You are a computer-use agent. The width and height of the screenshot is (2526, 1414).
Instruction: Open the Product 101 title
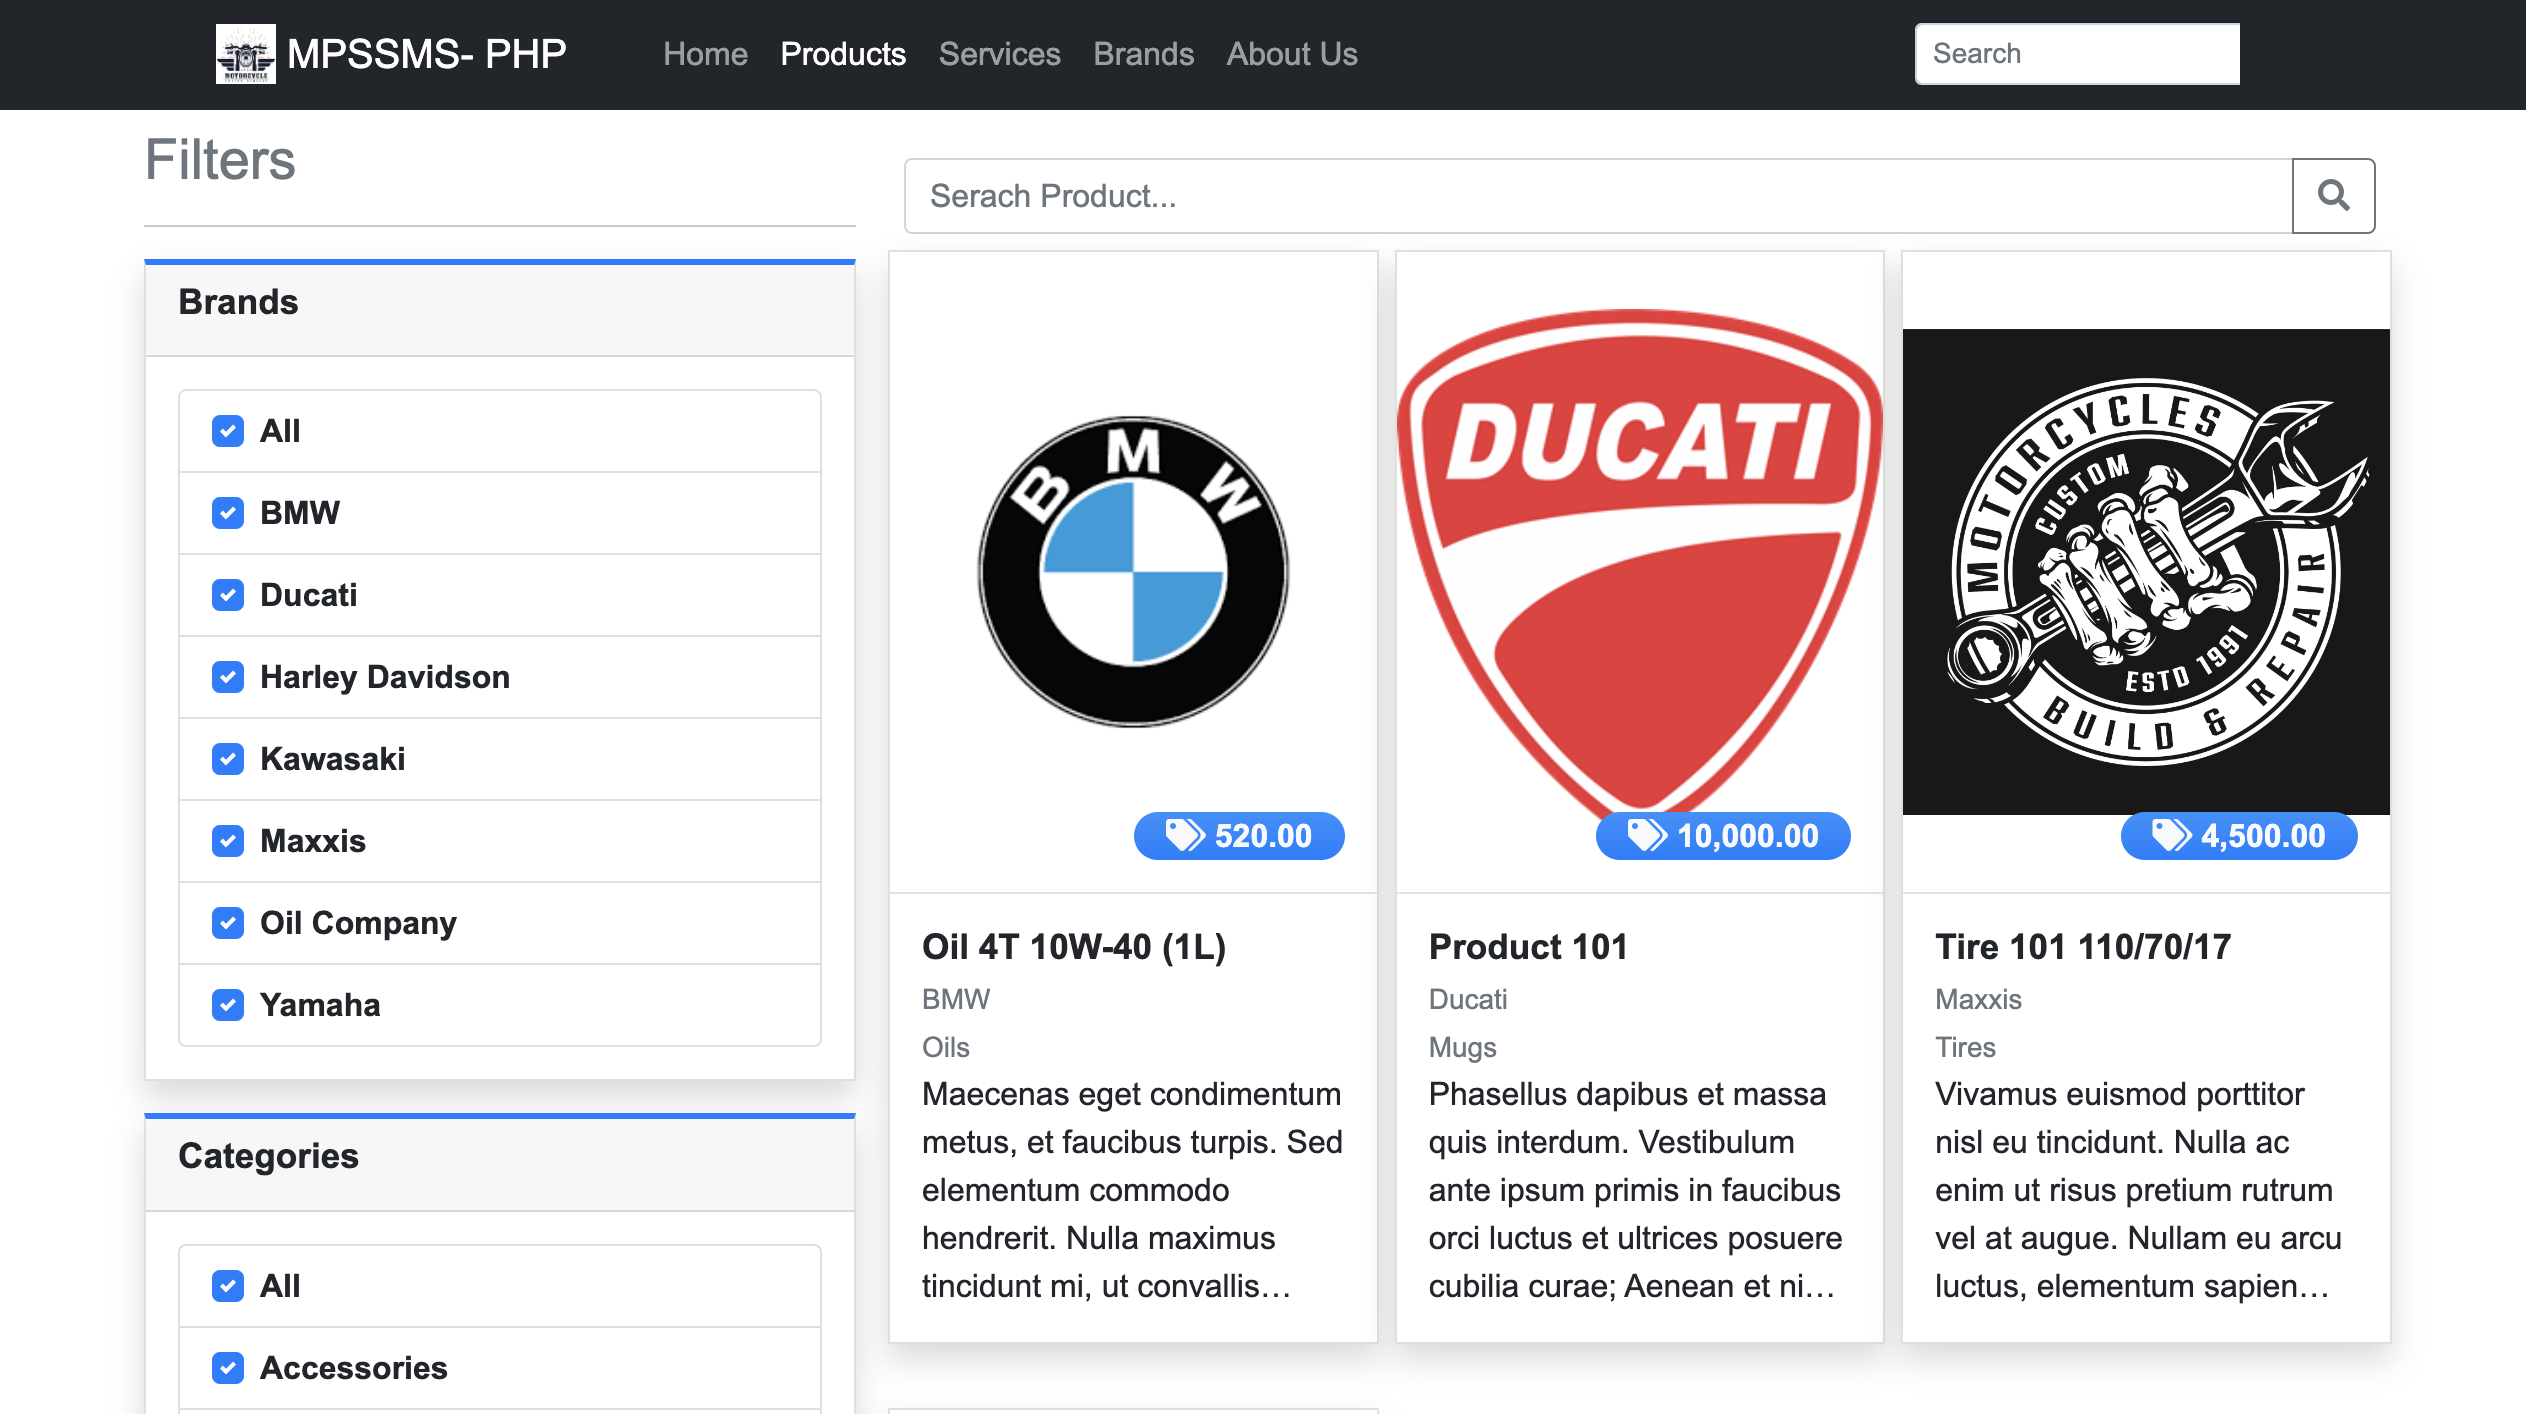(1528, 947)
